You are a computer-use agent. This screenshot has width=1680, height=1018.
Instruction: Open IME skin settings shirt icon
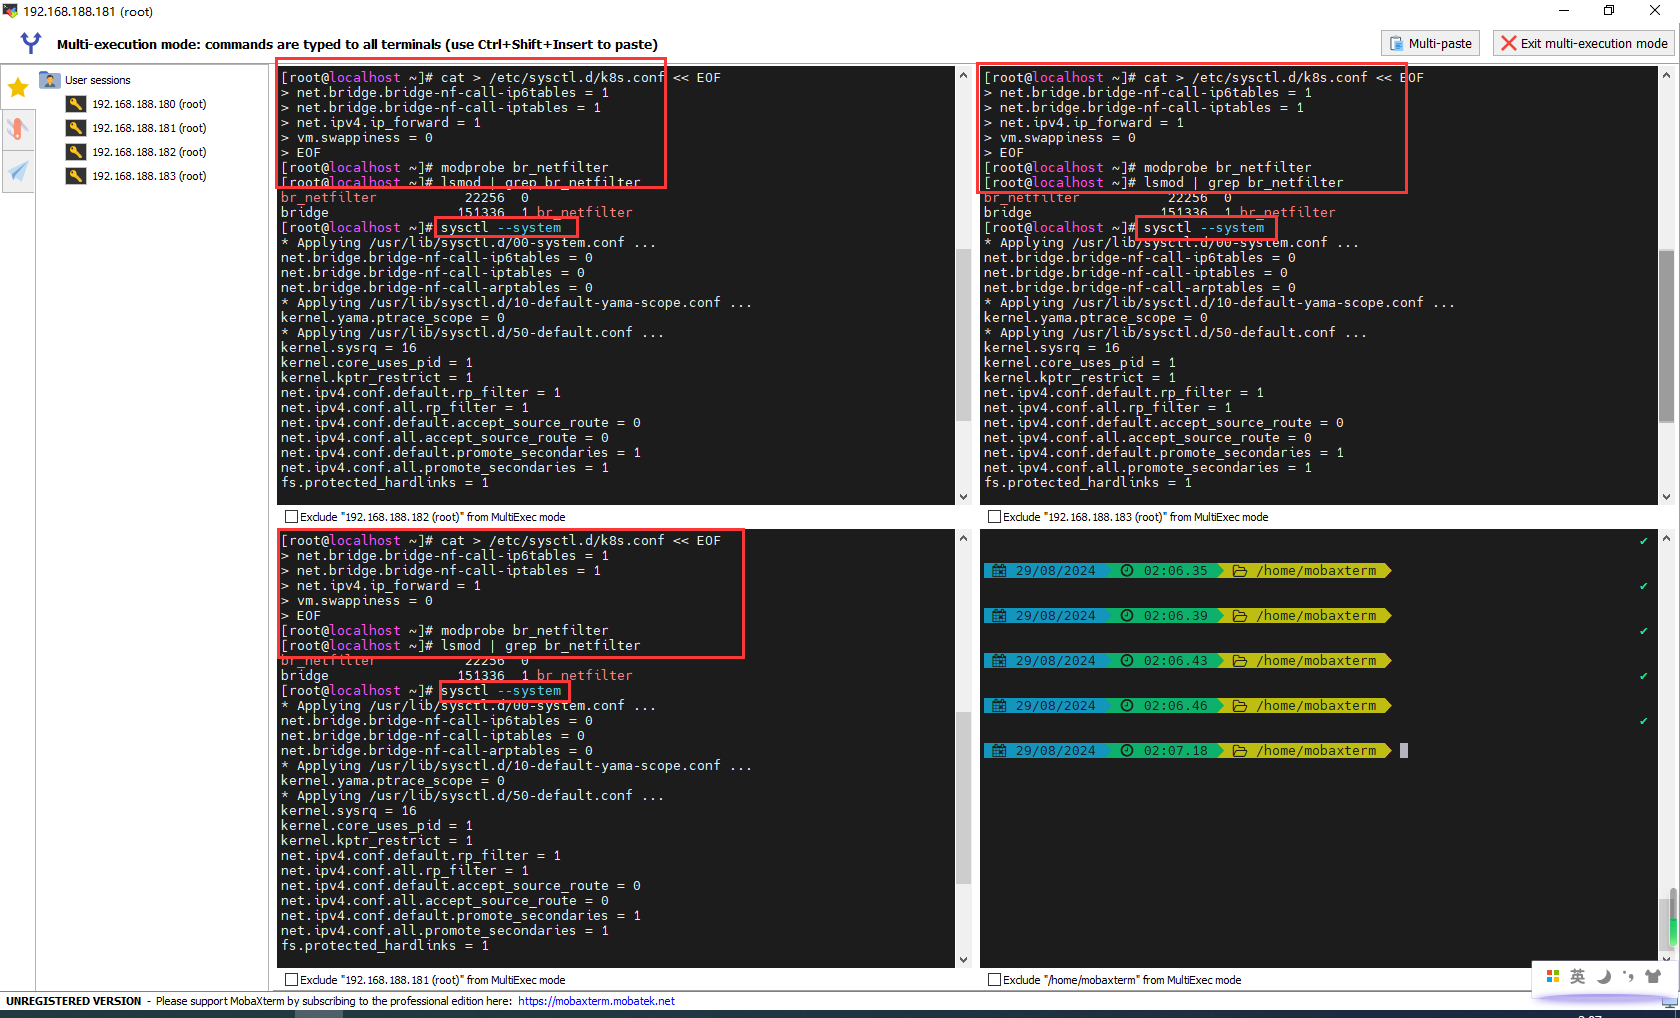click(x=1653, y=976)
